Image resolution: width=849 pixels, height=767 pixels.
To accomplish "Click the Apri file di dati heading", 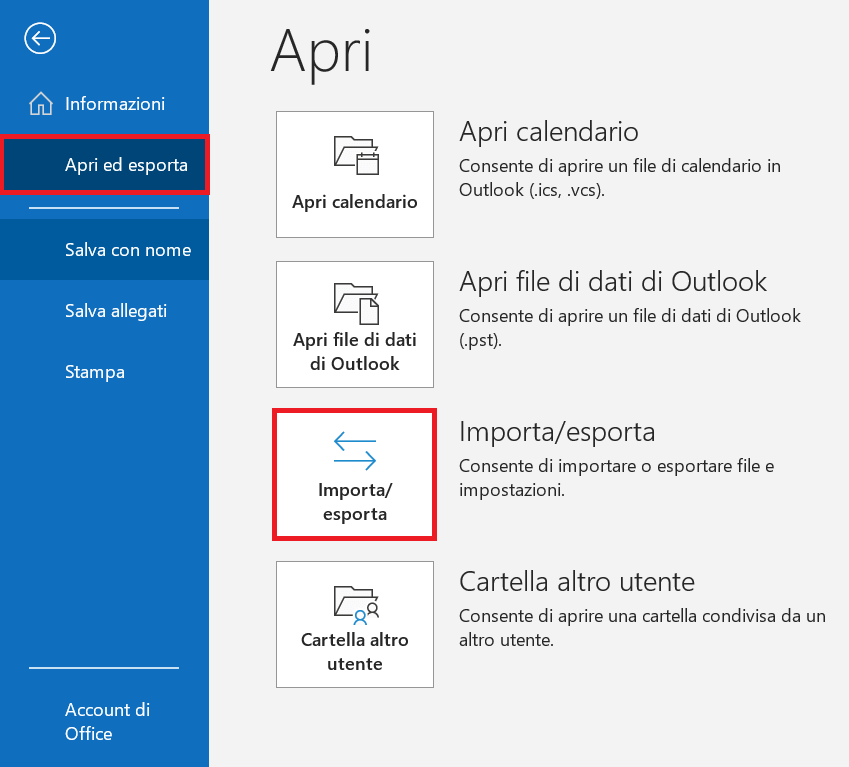I will tap(613, 282).
